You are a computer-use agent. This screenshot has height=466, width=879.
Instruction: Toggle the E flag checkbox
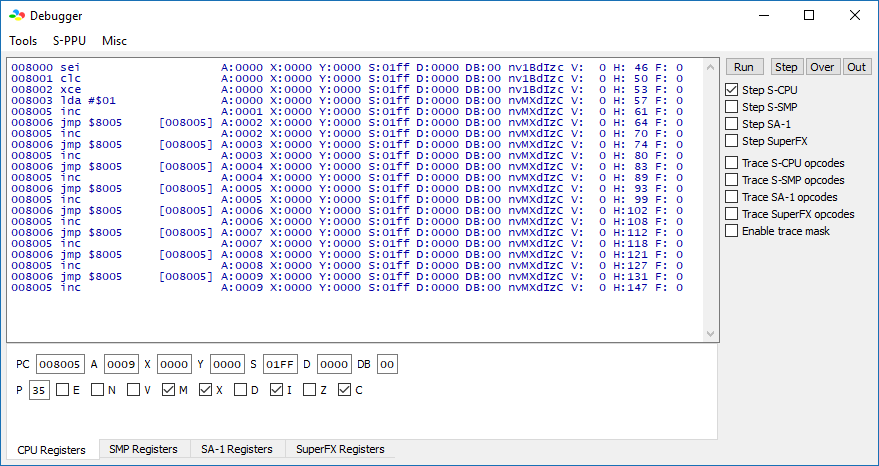pos(63,390)
